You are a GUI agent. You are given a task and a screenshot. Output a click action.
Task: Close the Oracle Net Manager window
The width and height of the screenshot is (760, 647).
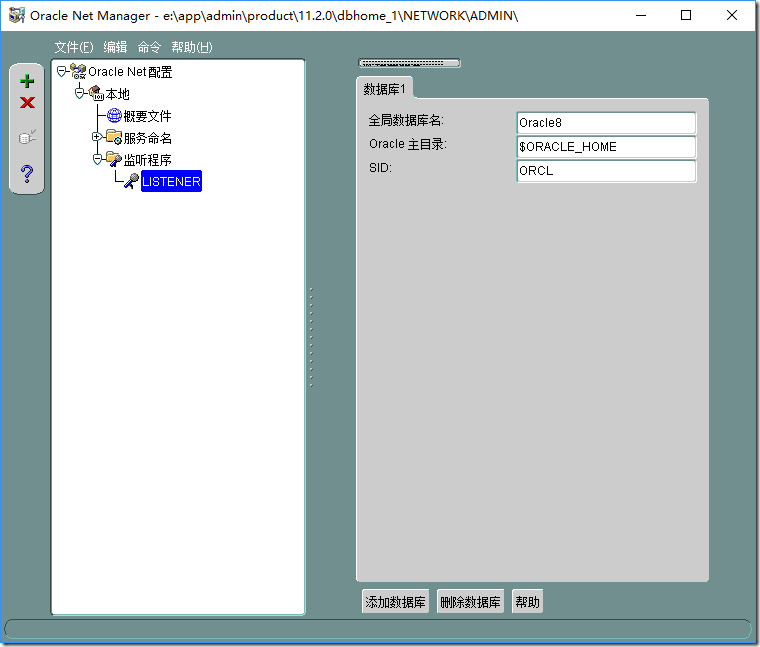(x=732, y=16)
